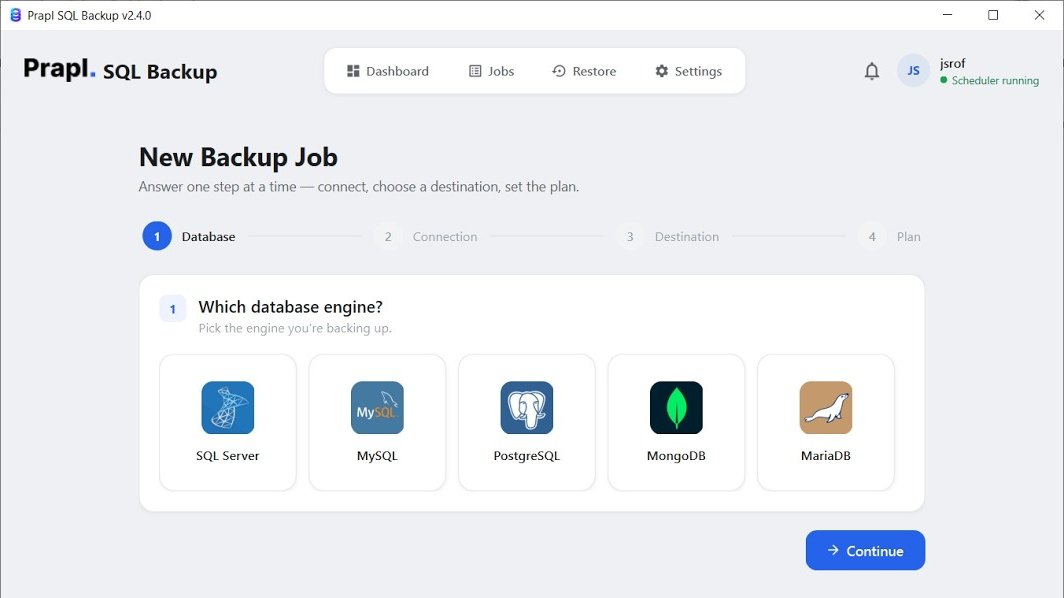
Task: Click the JS user avatar
Action: [913, 71]
